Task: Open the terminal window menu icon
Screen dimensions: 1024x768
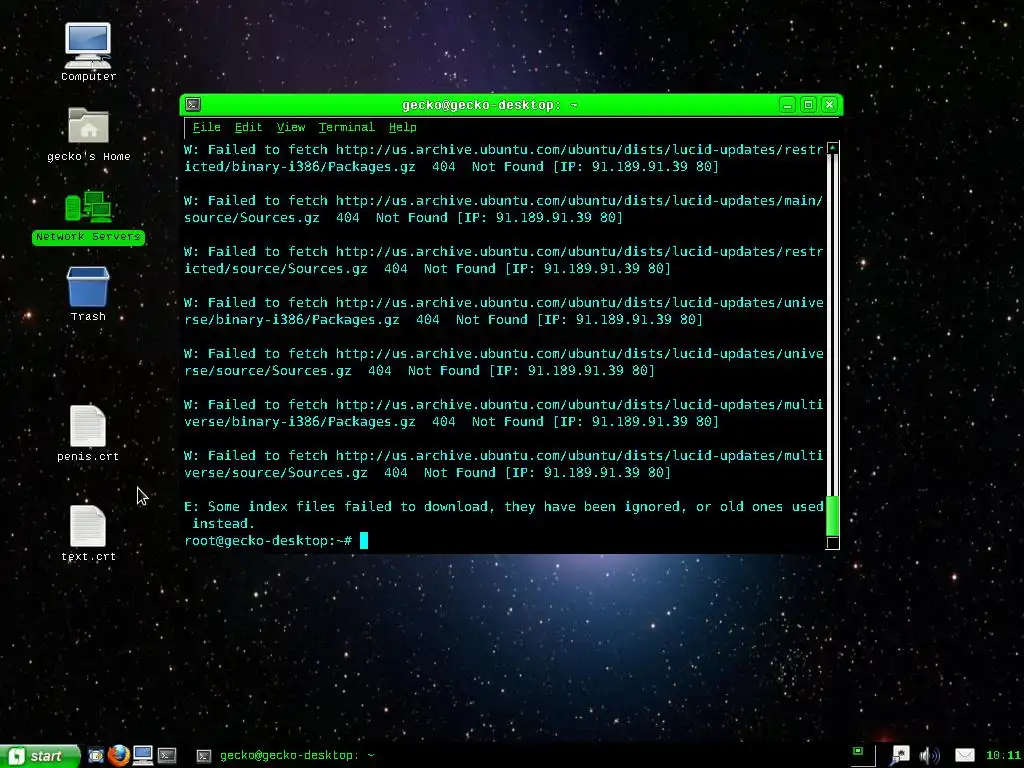Action: pos(193,104)
